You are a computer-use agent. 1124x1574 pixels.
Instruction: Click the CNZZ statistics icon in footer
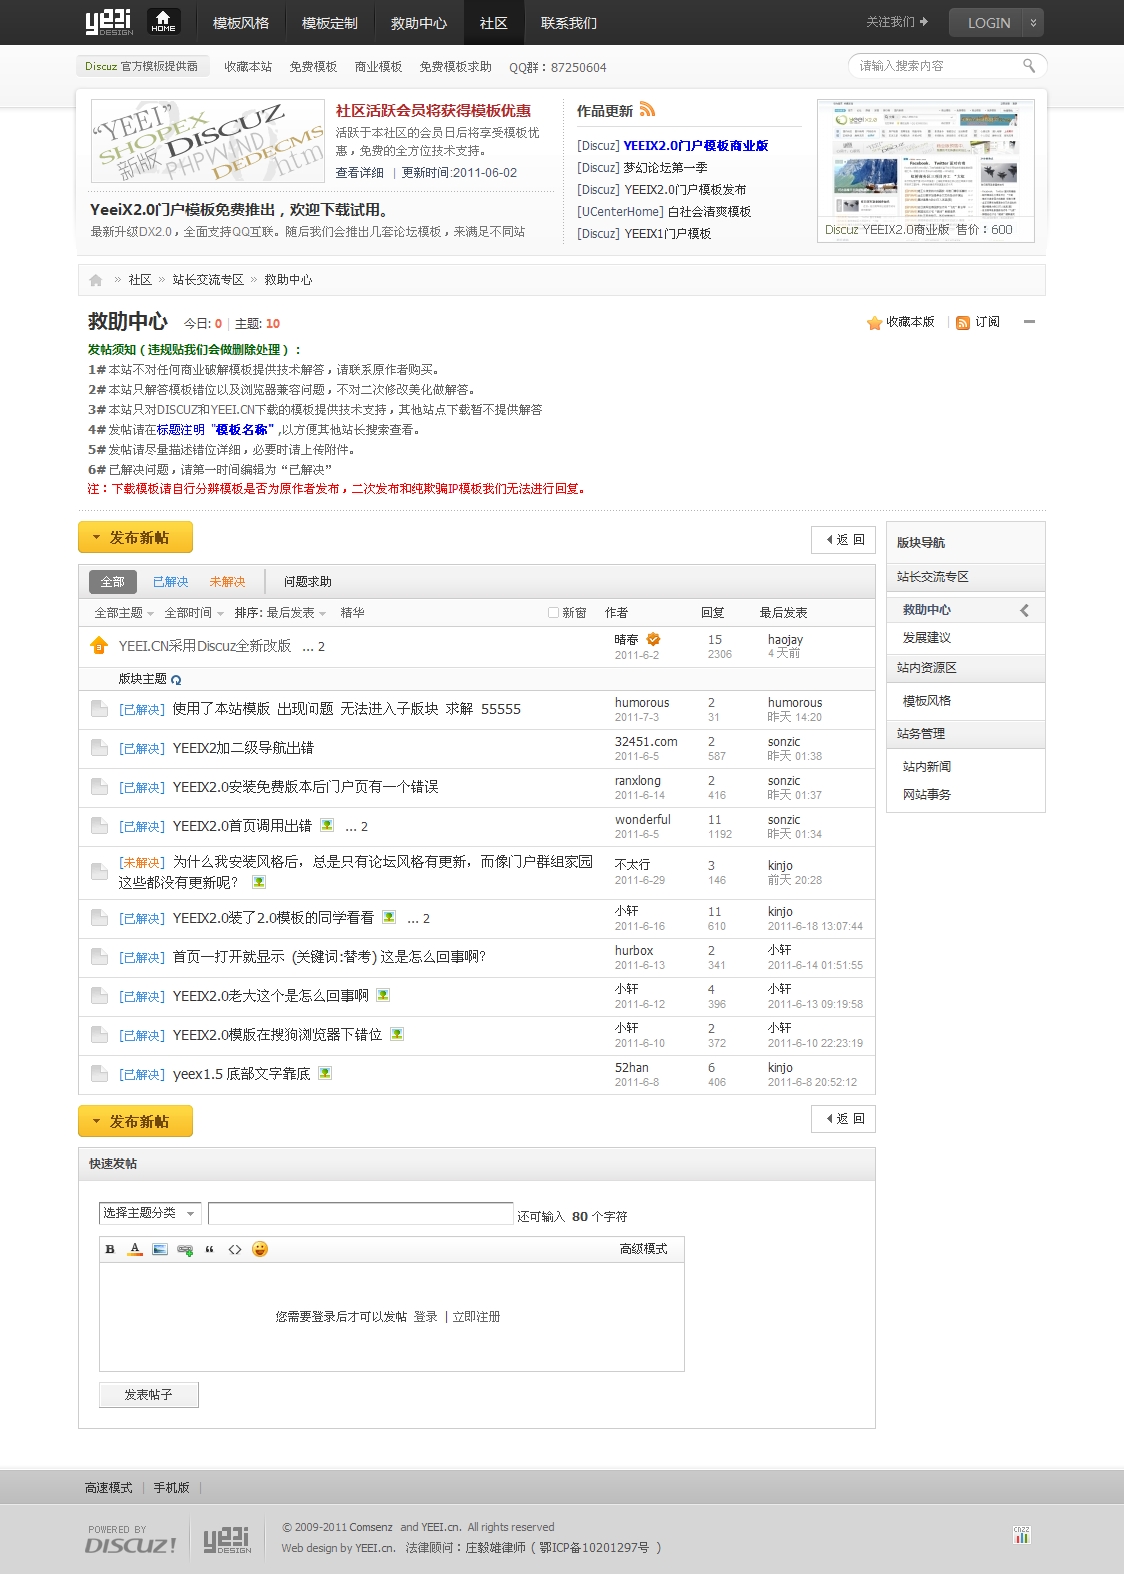pos(1021,1535)
